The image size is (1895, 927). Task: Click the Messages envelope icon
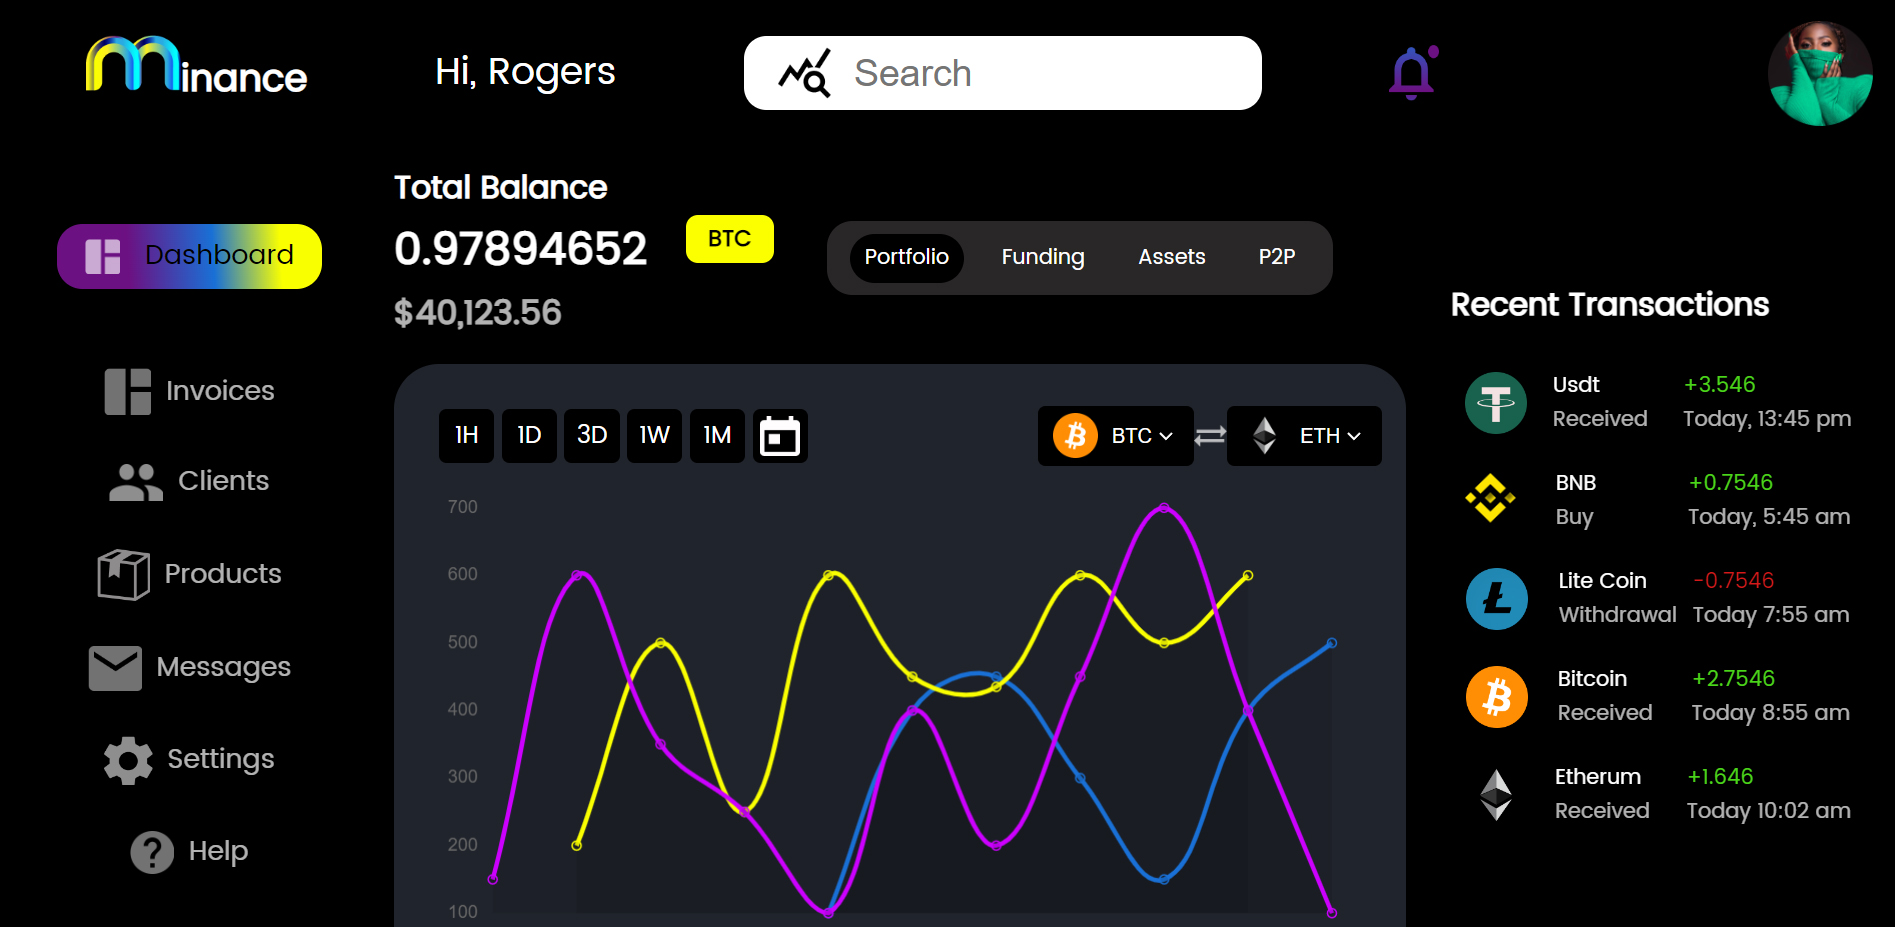115,668
